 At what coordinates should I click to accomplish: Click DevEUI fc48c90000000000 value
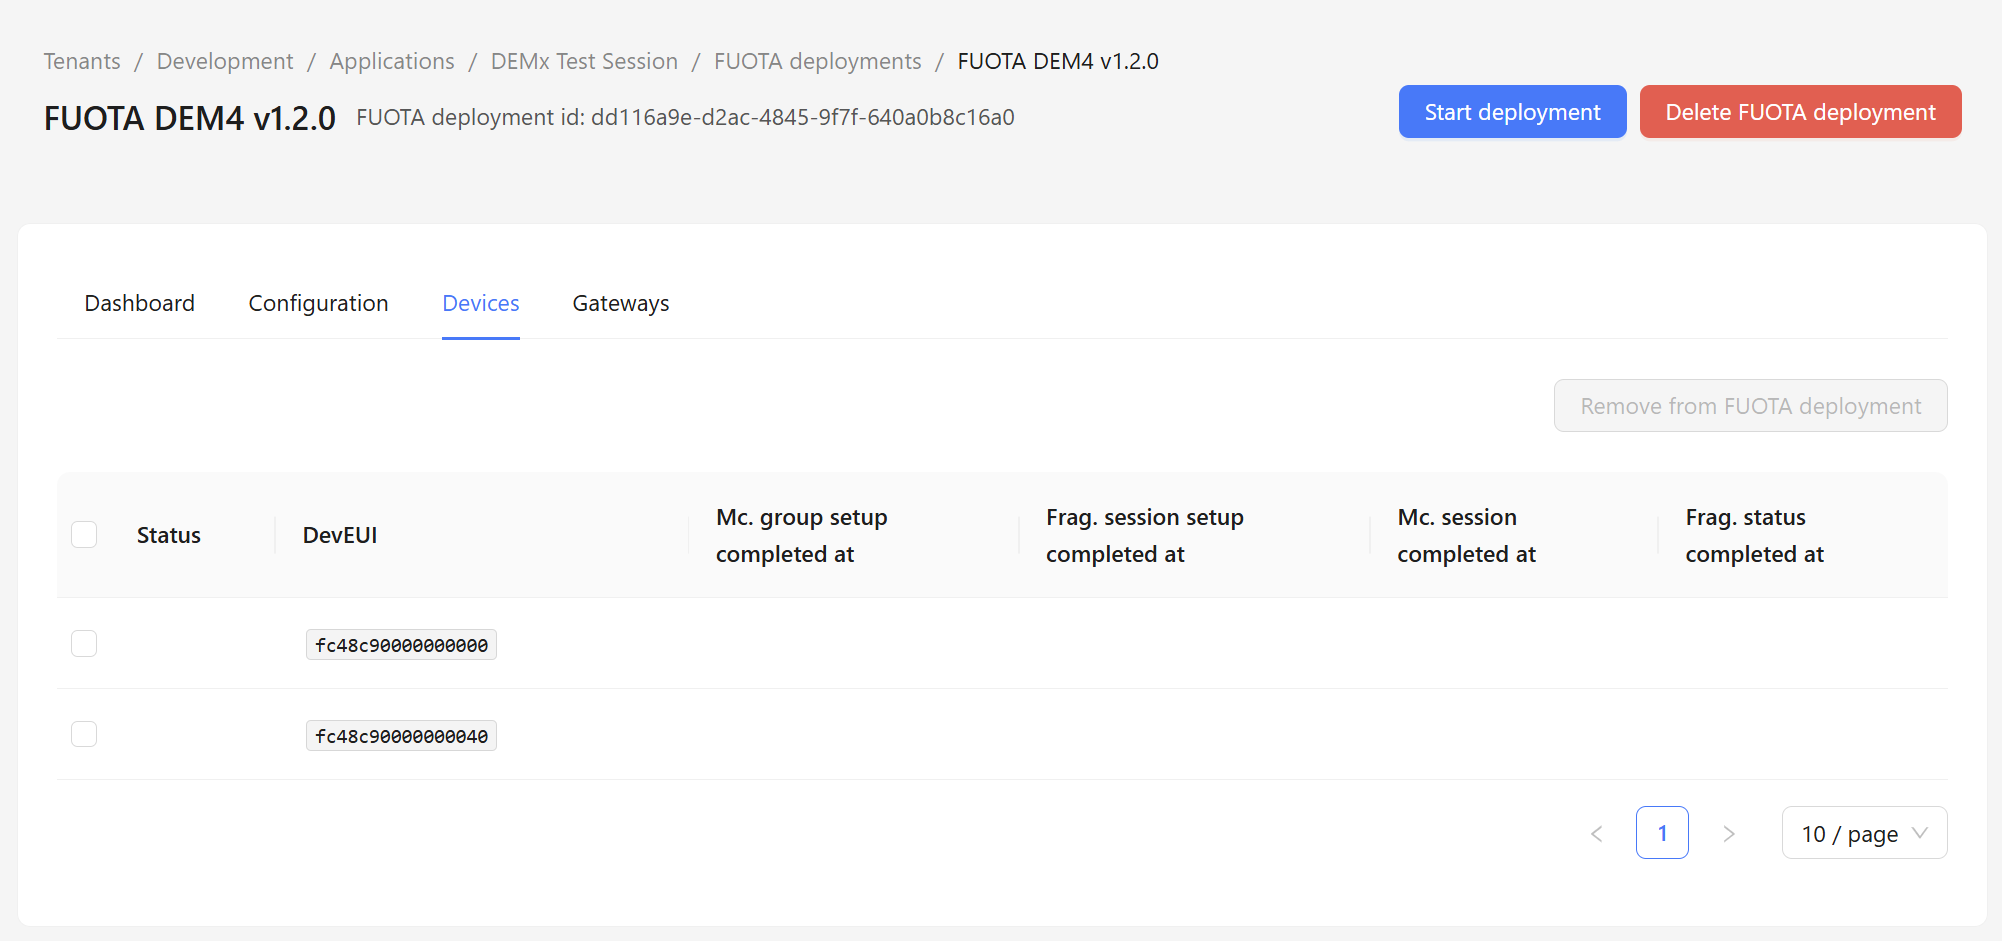(x=401, y=645)
